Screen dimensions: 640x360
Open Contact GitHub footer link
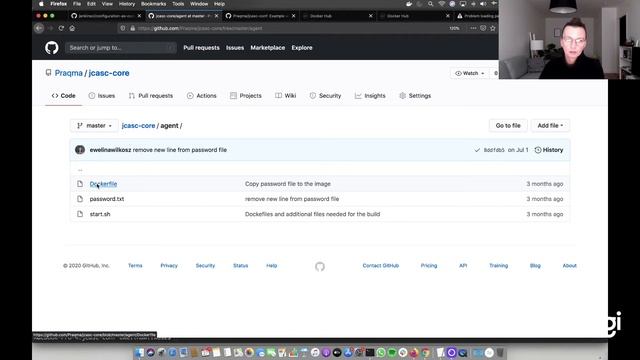(x=381, y=266)
